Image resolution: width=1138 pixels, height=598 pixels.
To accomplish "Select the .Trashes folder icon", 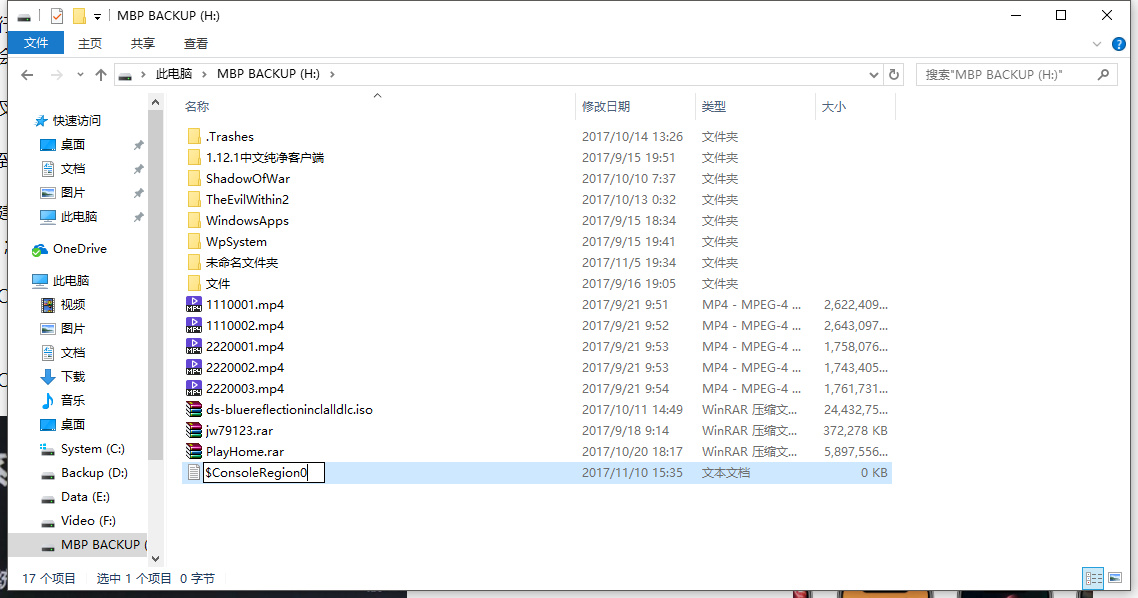I will pos(194,136).
